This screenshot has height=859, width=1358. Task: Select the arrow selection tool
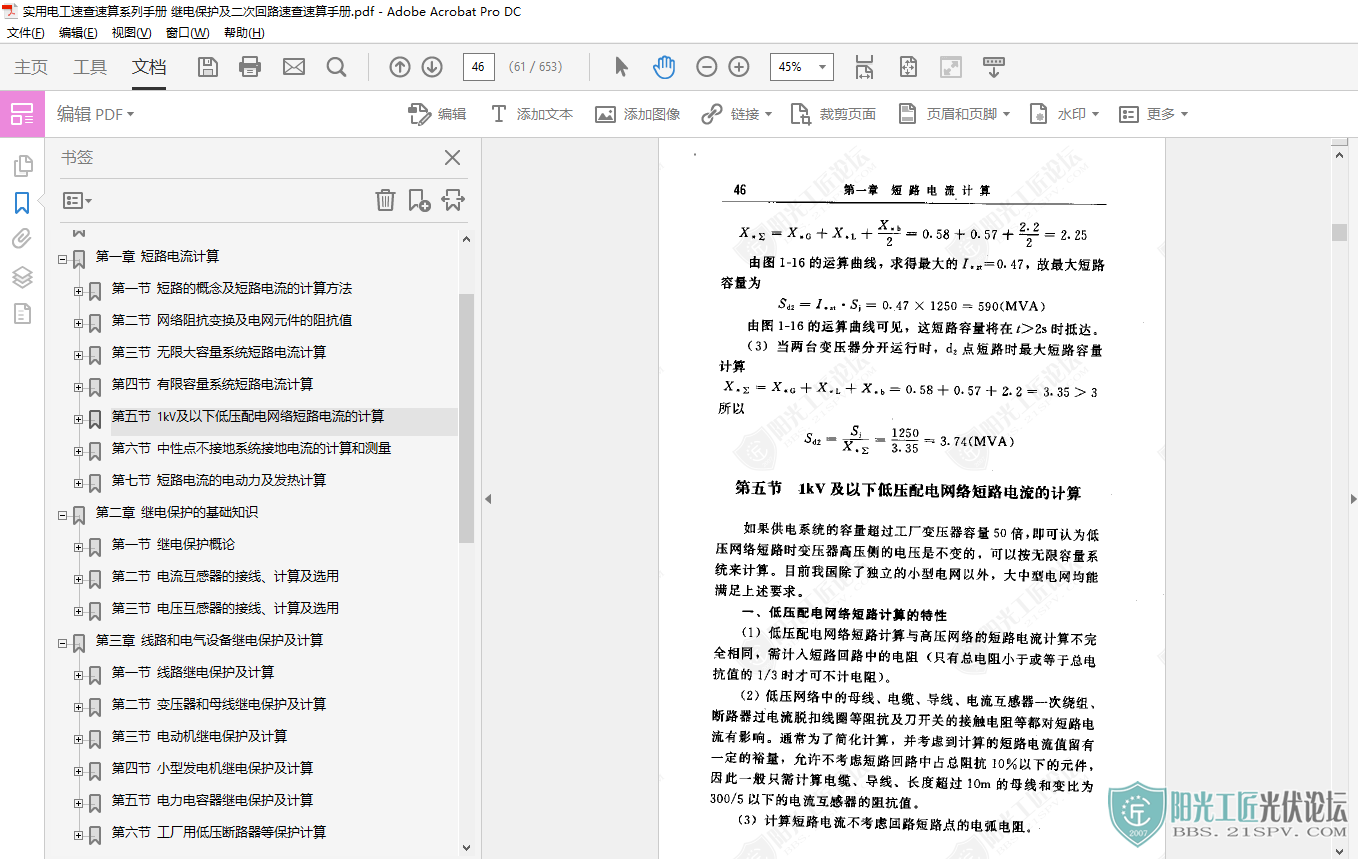[x=621, y=67]
